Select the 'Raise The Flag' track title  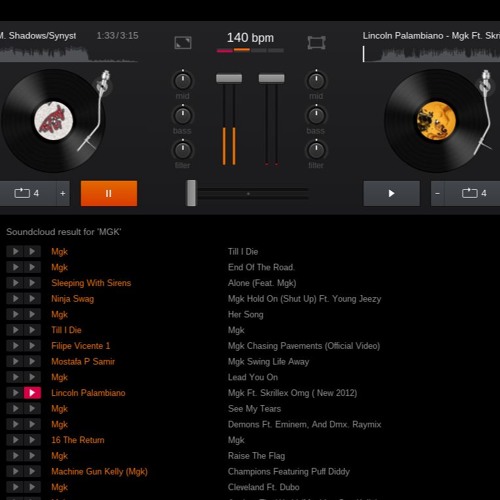[x=256, y=456]
